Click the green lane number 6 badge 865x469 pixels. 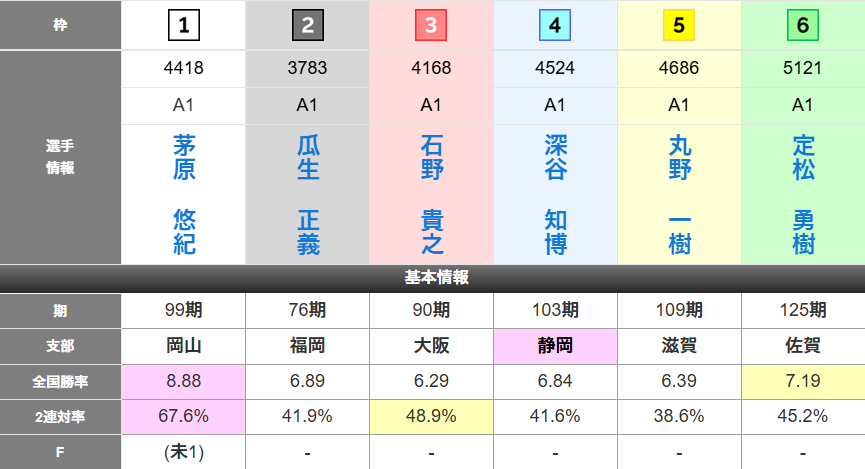pyautogui.click(x=803, y=26)
